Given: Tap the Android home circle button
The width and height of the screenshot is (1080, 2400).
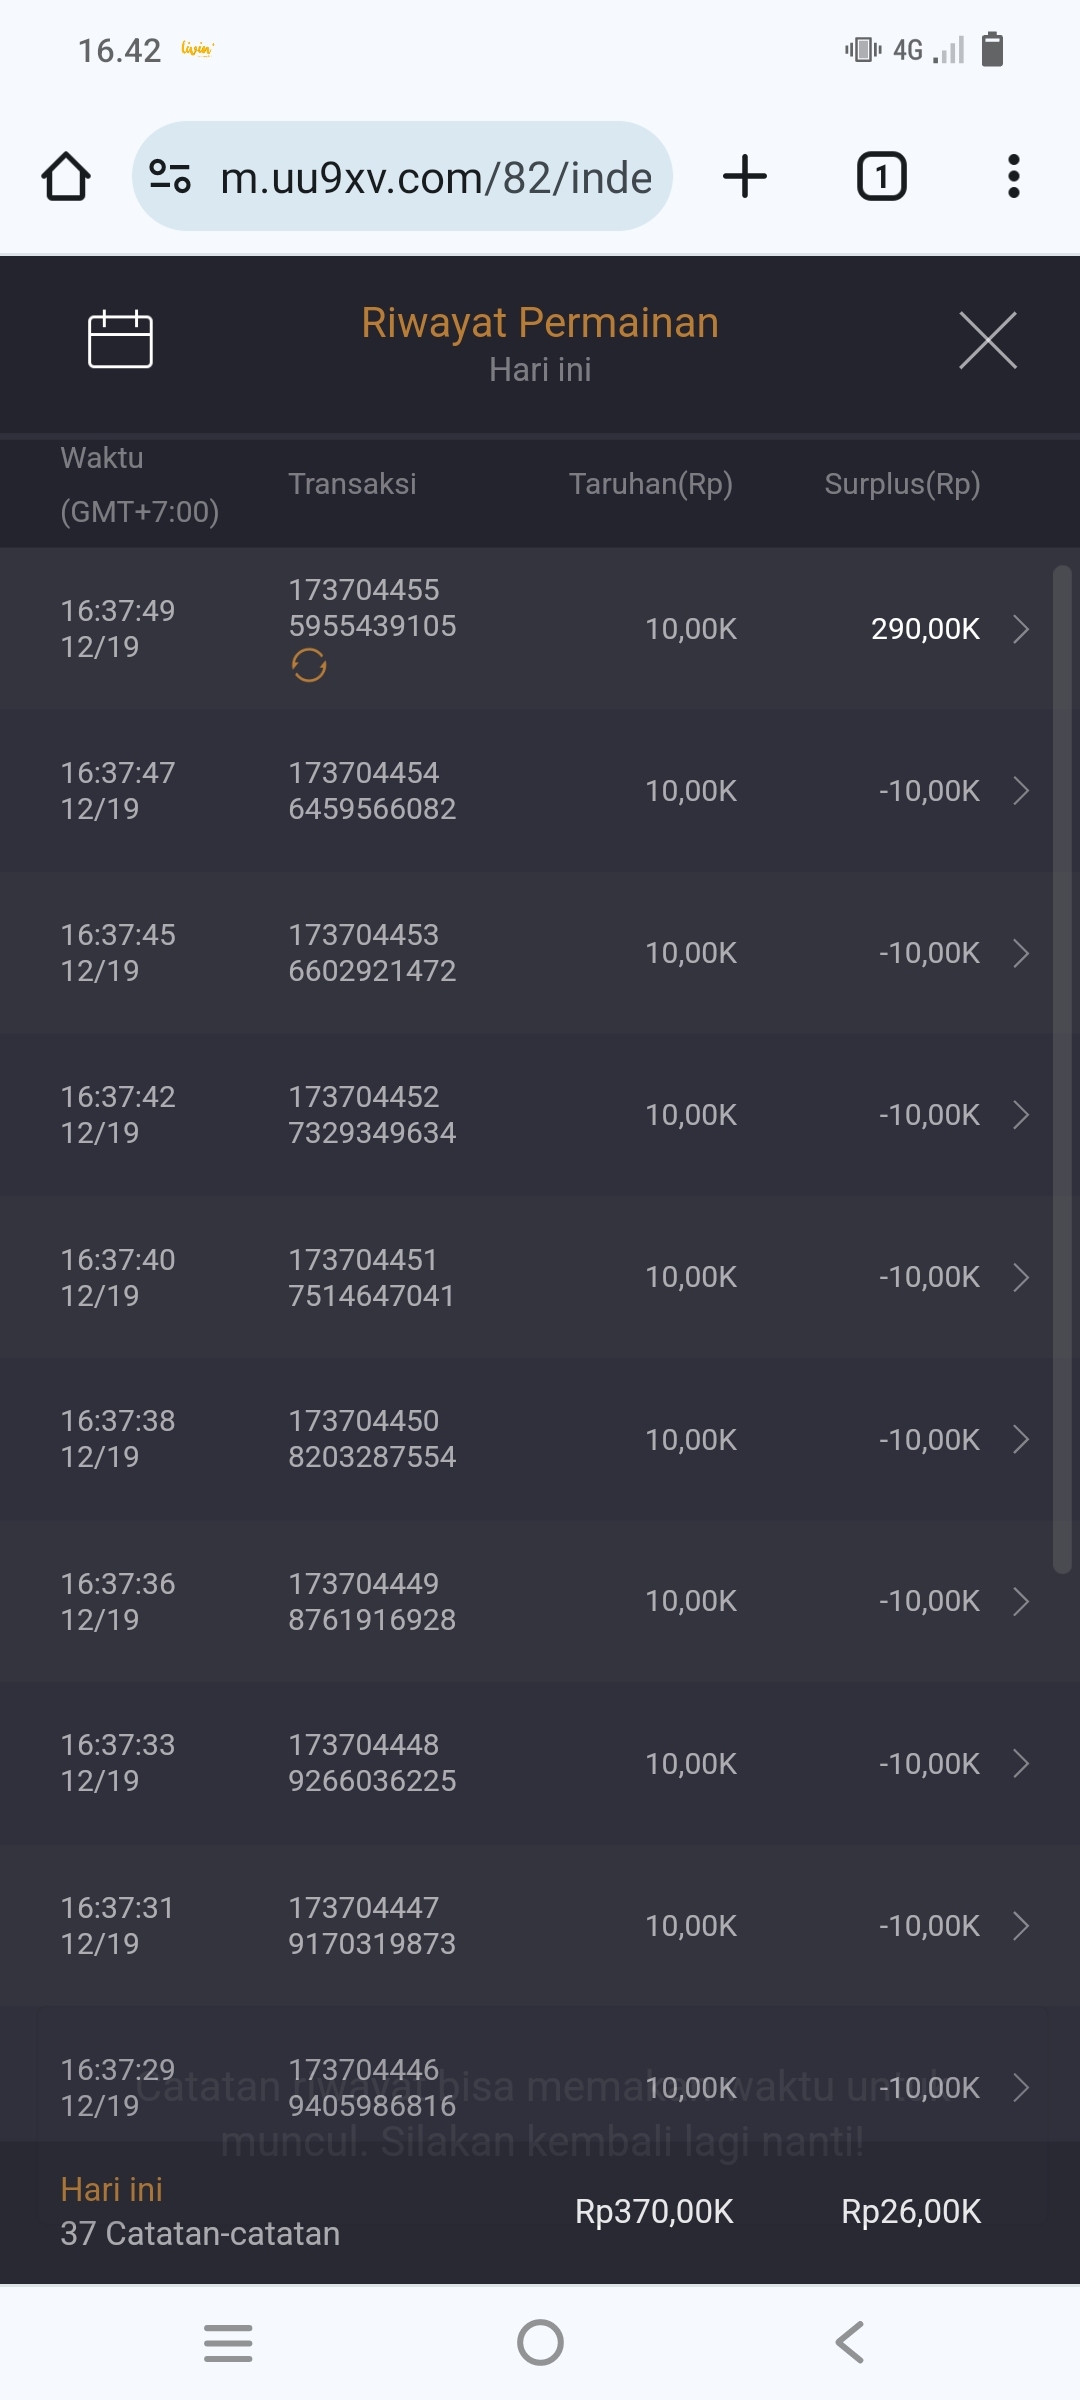Looking at the screenshot, I should (x=540, y=2343).
